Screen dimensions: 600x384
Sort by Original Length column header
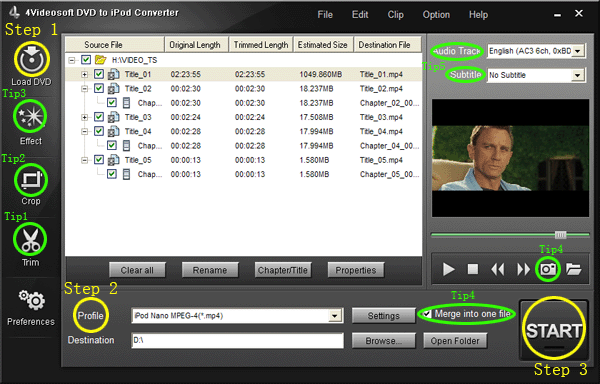tap(196, 45)
